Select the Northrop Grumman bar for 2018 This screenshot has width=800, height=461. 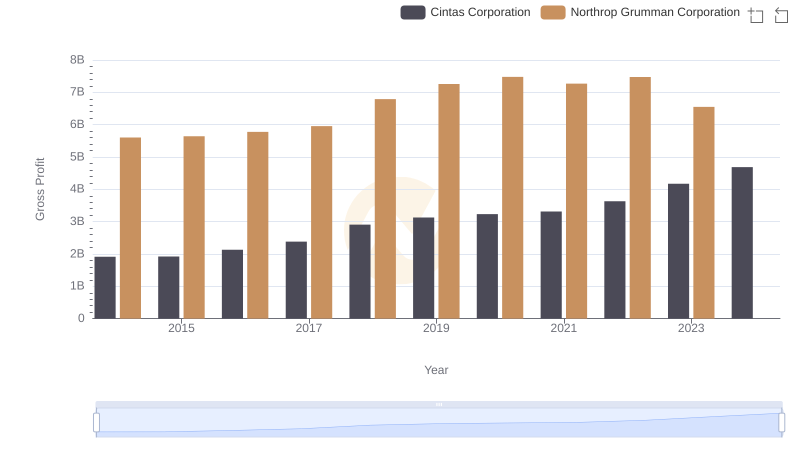point(385,209)
